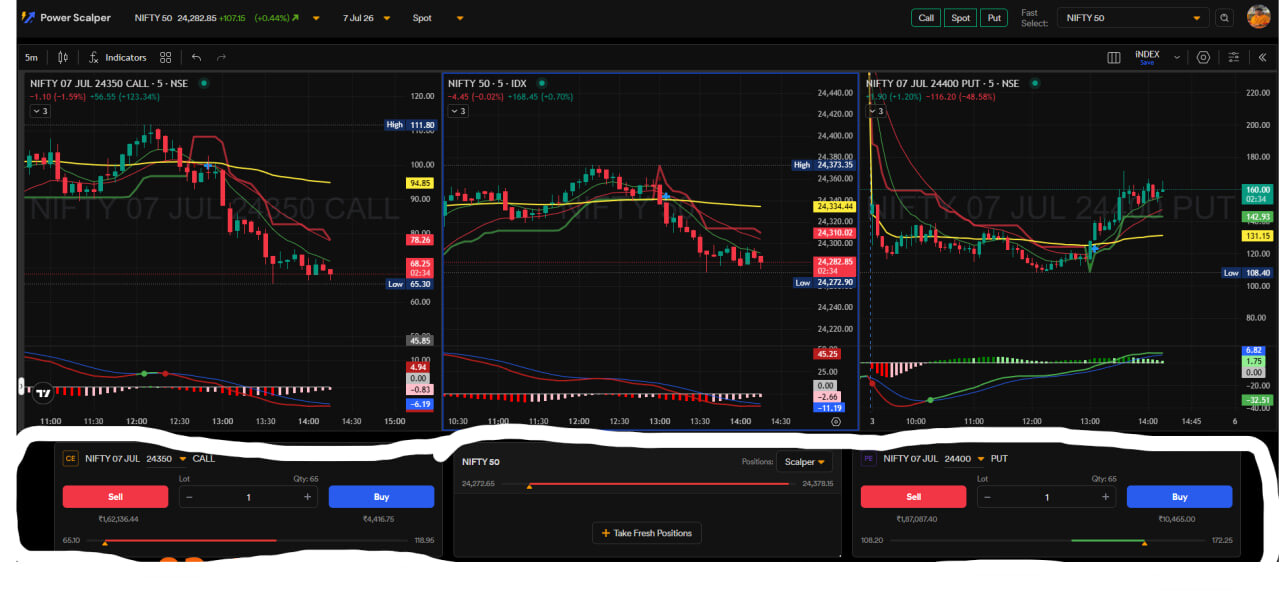Expand the Fast Select NIFTY 50 dropdown

pos(1135,18)
